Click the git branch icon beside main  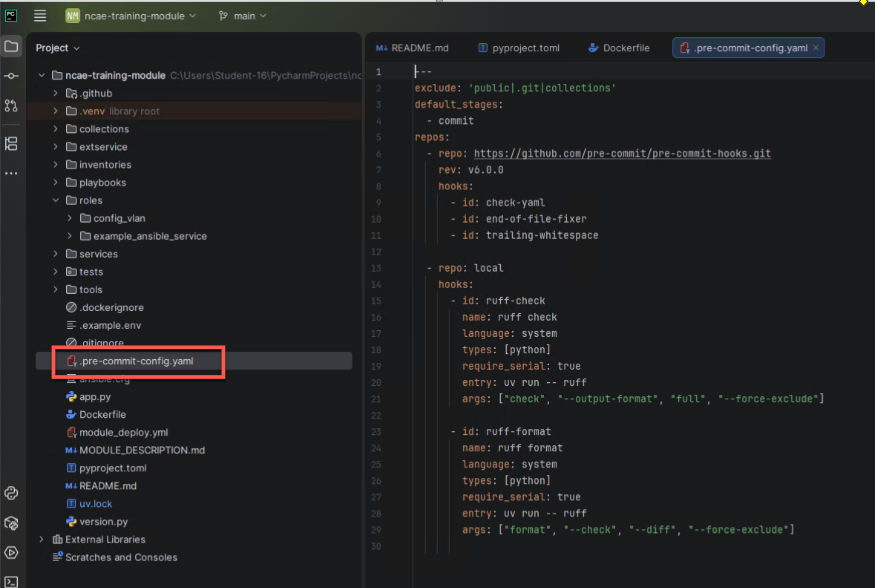[x=223, y=16]
